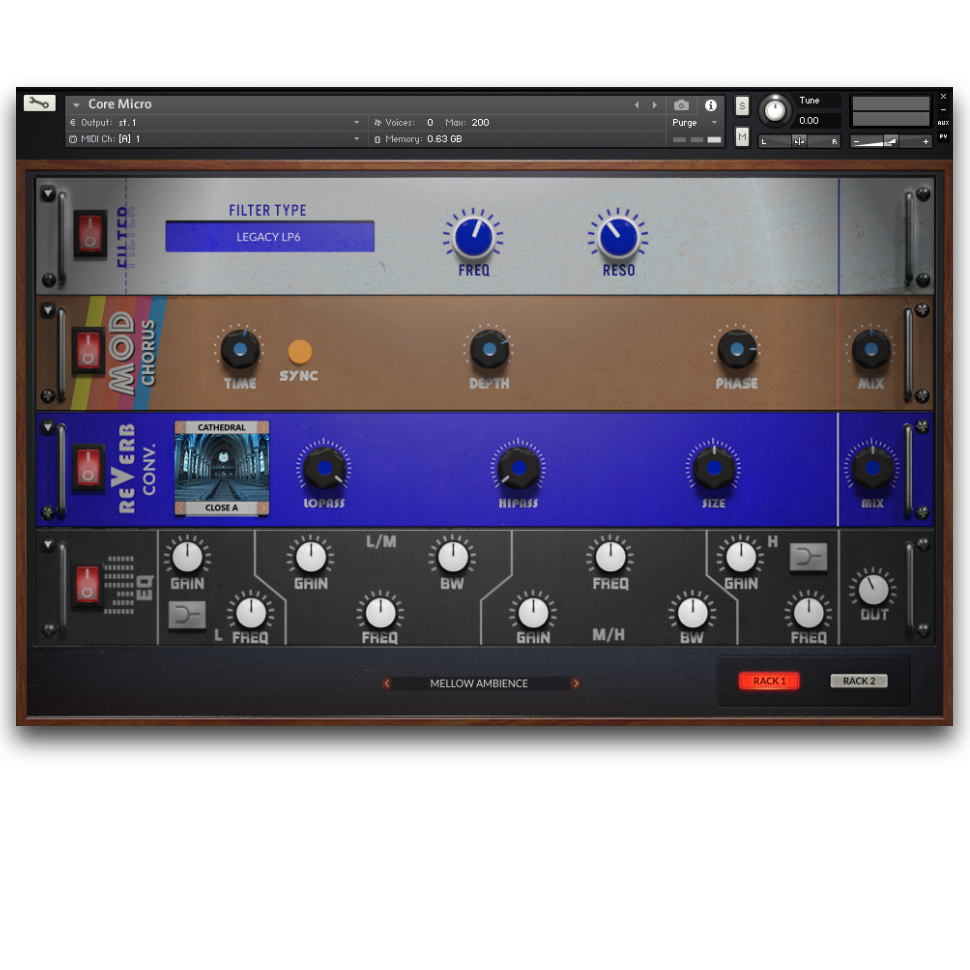Image resolution: width=970 pixels, height=970 pixels.
Task: Click the Chorus TIME knob
Action: 240,349
